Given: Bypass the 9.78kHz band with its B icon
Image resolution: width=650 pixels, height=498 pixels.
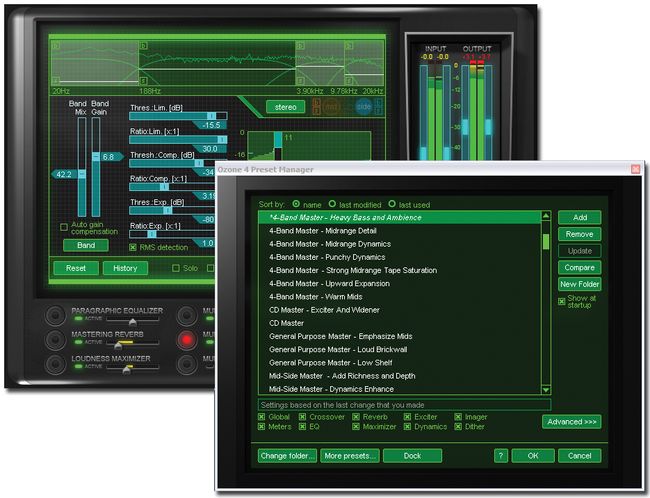Looking at the screenshot, I should 349,45.
